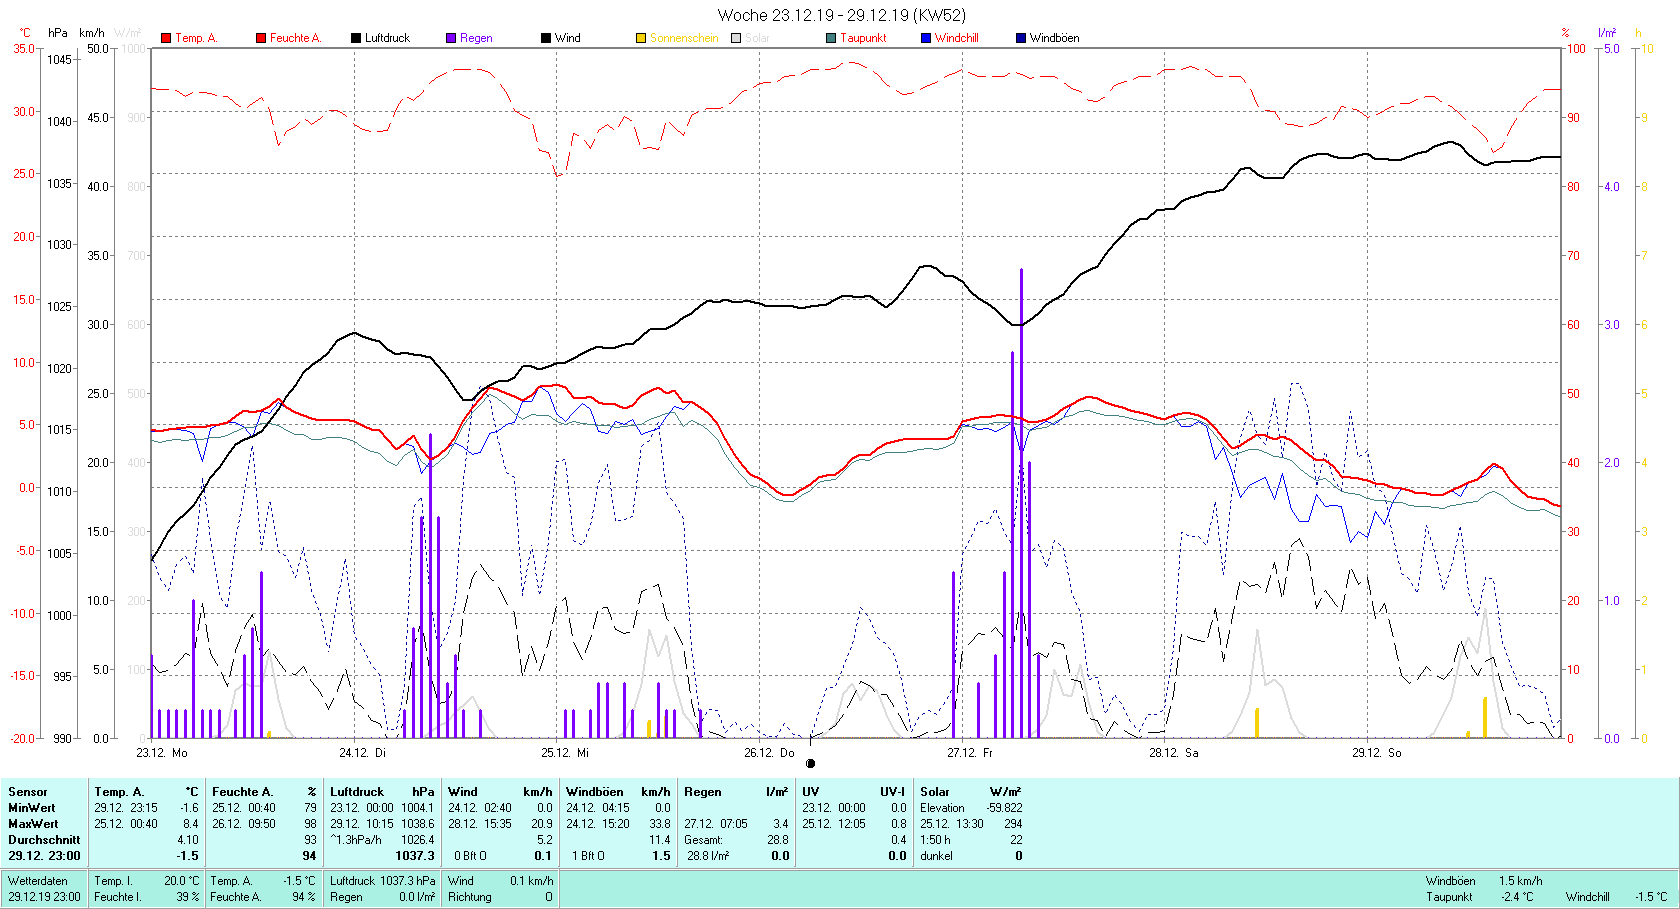This screenshot has height=909, width=1680.
Task: Pick the gray Solar legend swatch
Action: pyautogui.click(x=736, y=38)
